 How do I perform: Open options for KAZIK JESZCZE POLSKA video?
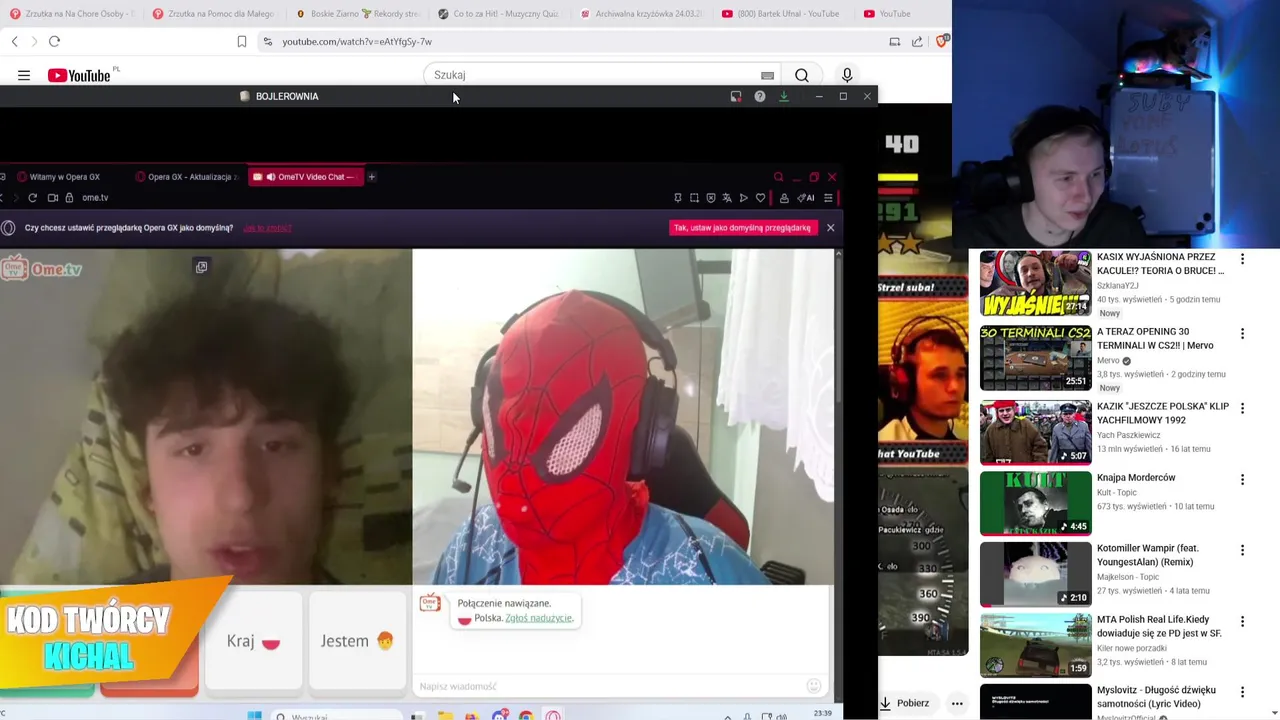(1242, 409)
